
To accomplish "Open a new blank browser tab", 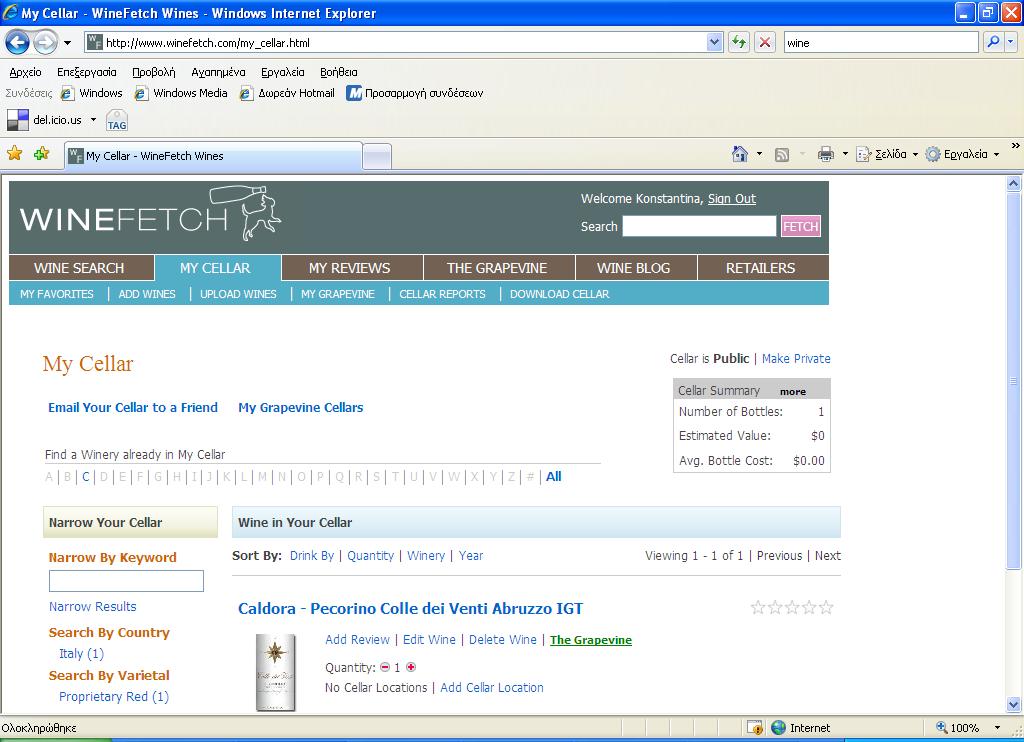I will point(377,157).
